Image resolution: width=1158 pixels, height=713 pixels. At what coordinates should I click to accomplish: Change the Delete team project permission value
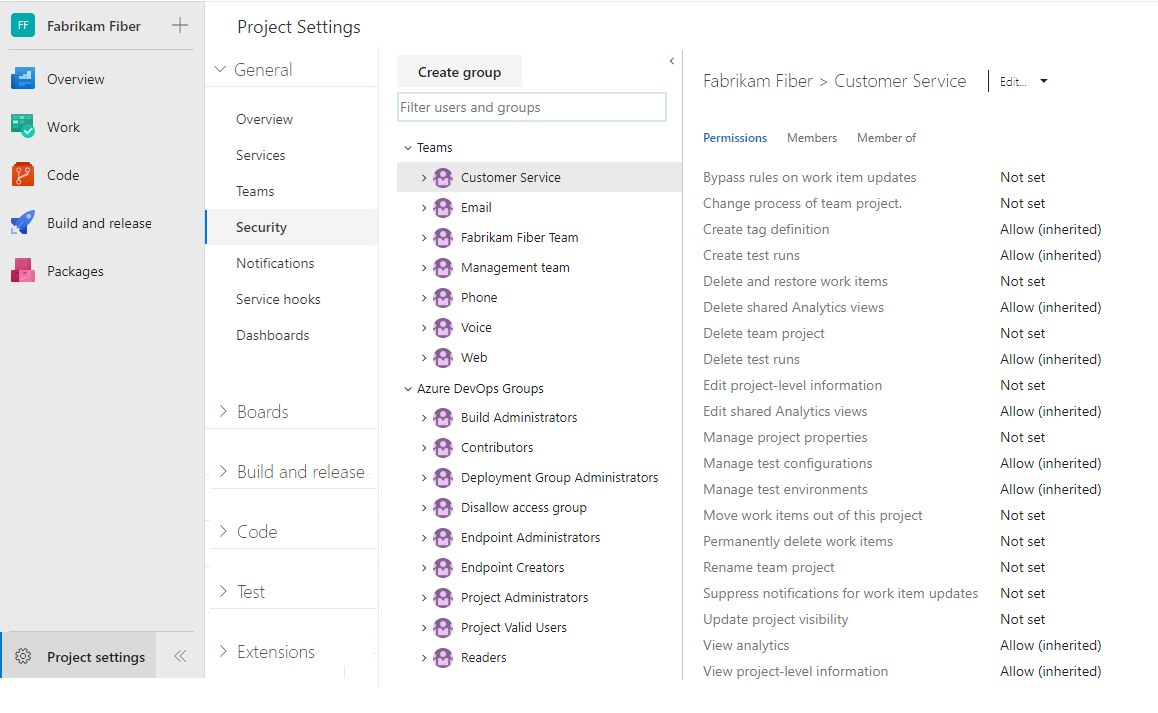[x=1022, y=333]
